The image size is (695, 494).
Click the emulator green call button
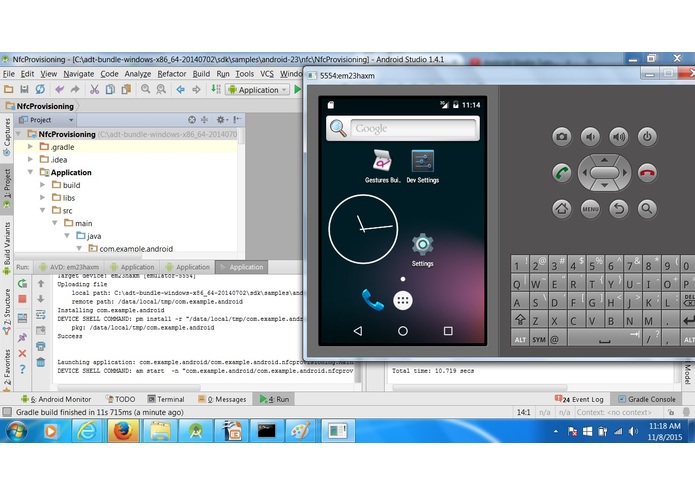click(562, 172)
